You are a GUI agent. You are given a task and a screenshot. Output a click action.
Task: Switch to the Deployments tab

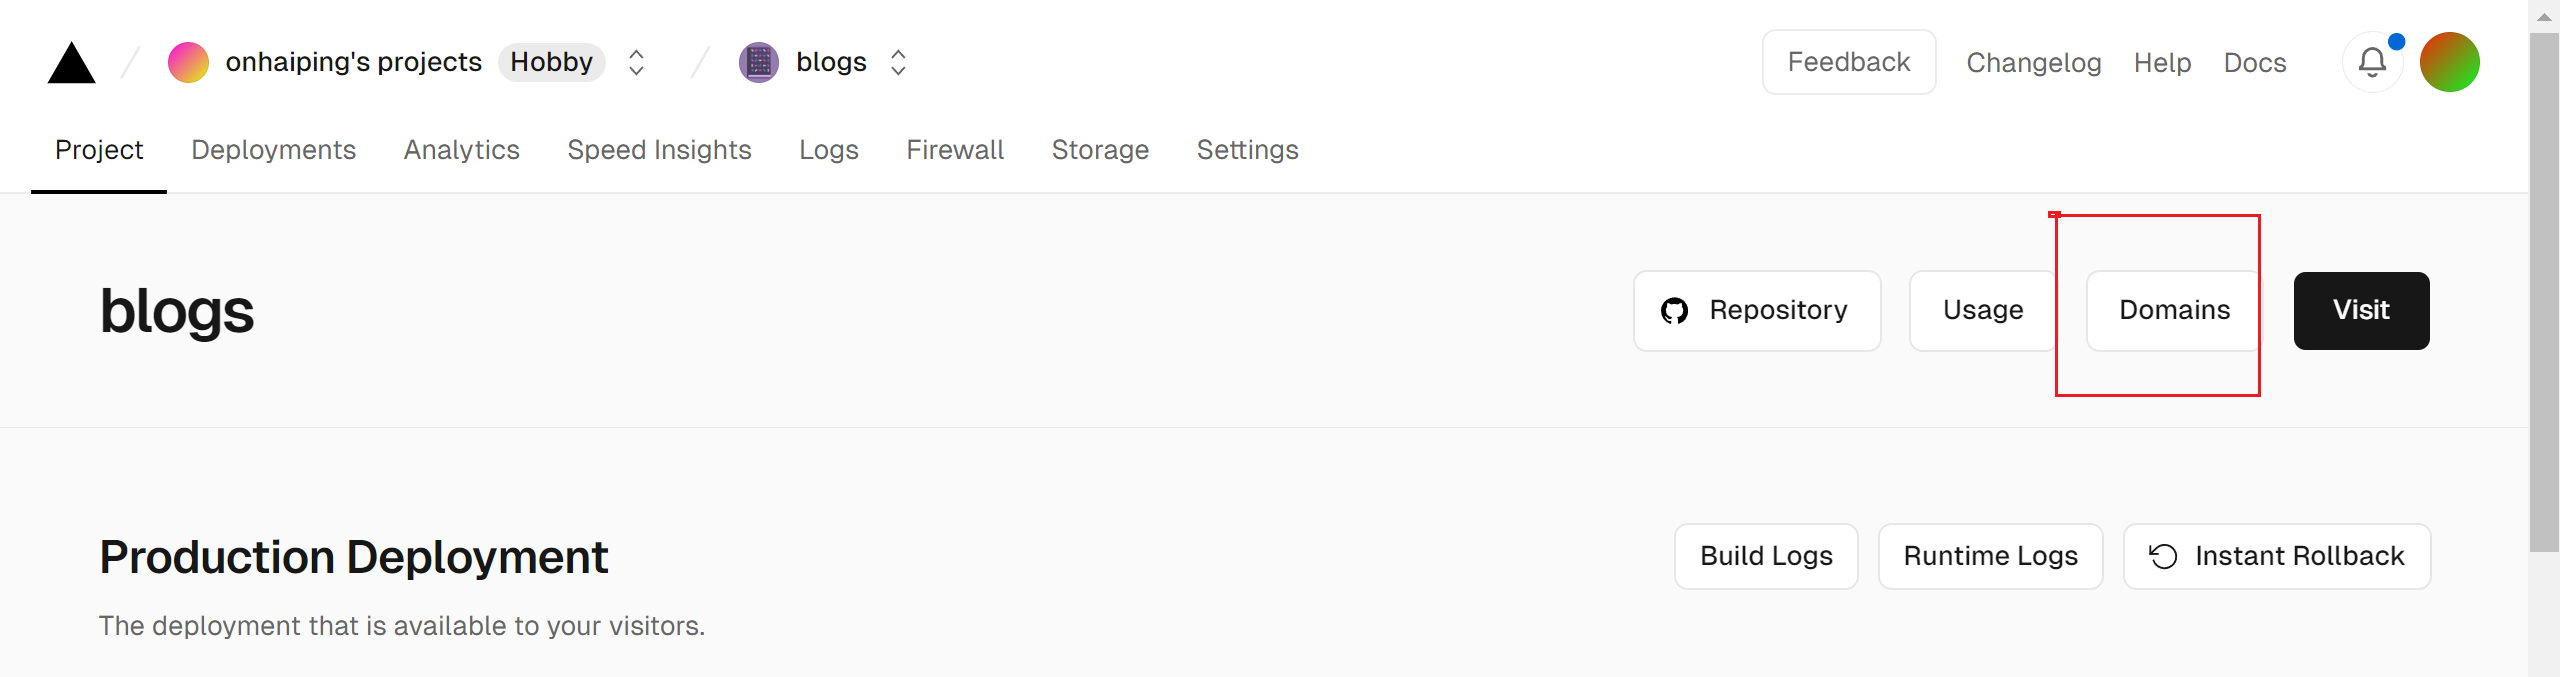(273, 150)
